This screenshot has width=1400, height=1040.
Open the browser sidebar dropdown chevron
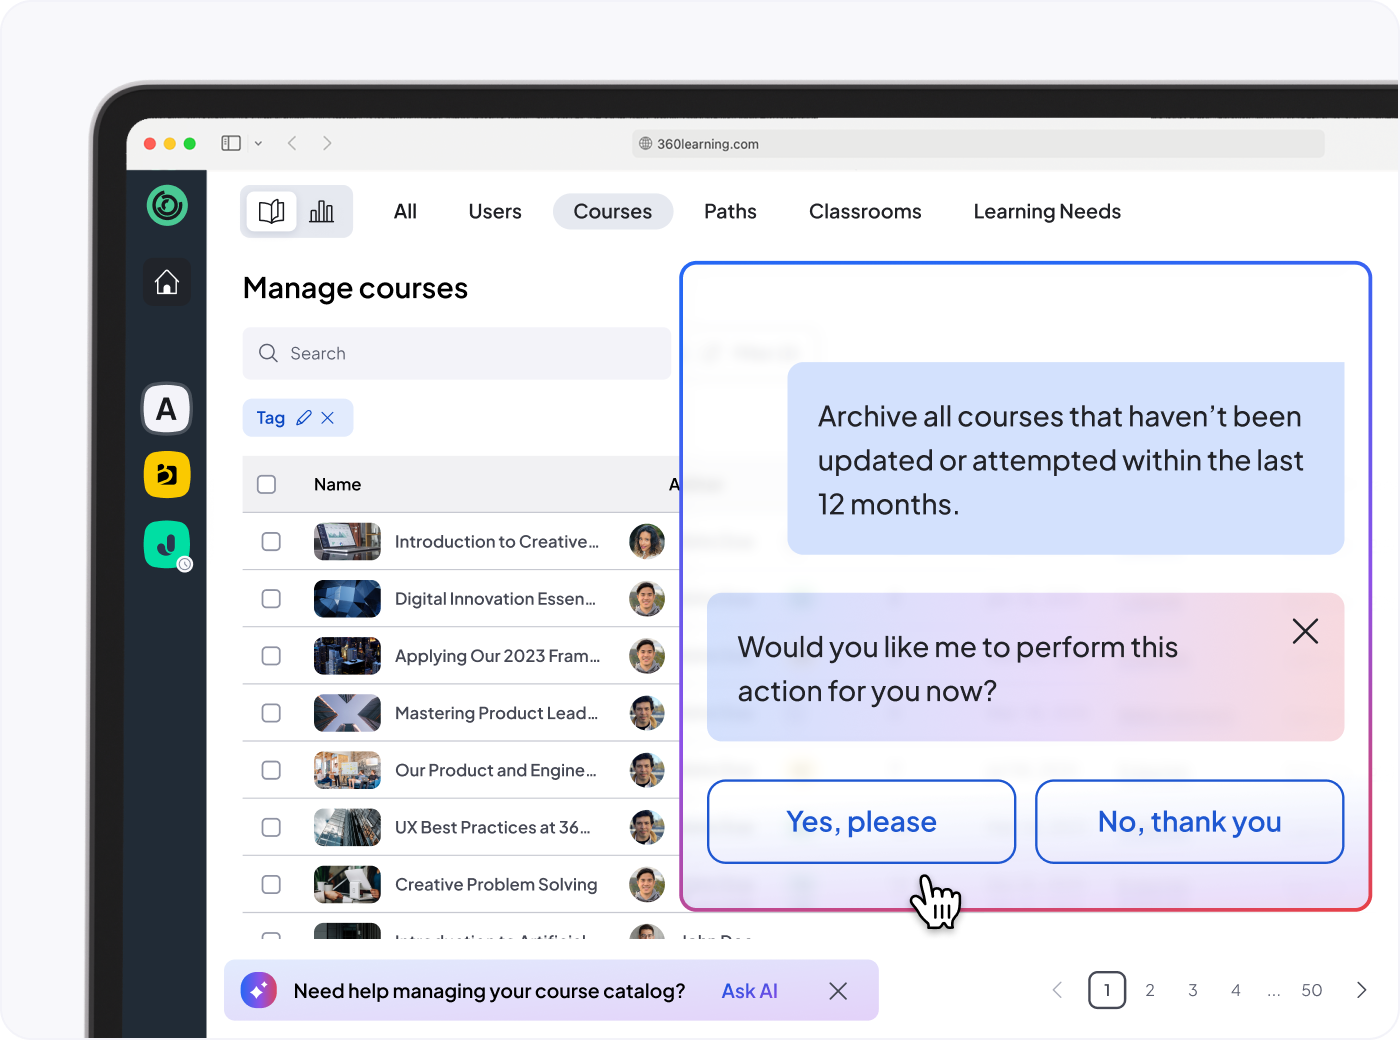click(258, 143)
